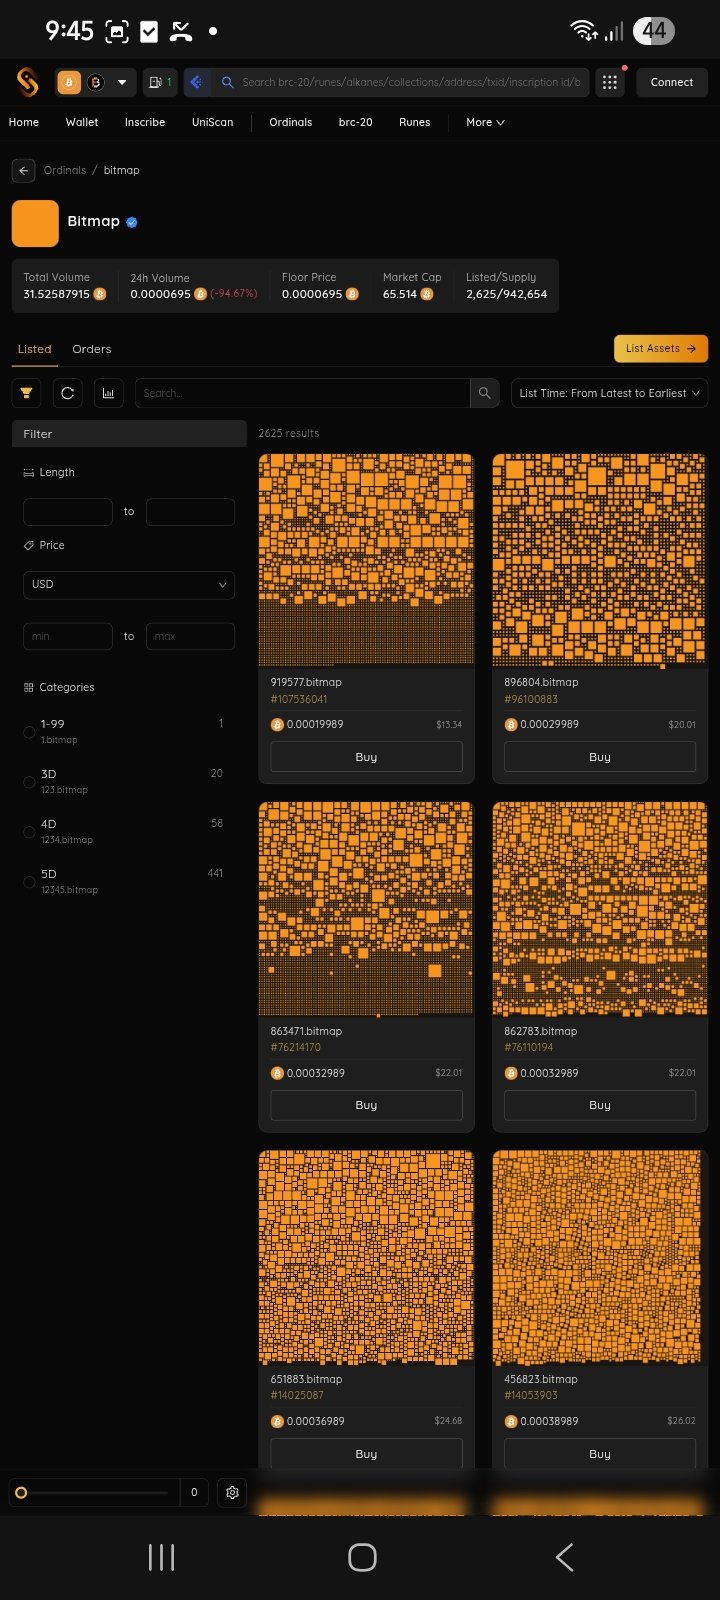Image resolution: width=720 pixels, height=1600 pixels.
Task: Focus the listings Search input field
Action: click(303, 393)
